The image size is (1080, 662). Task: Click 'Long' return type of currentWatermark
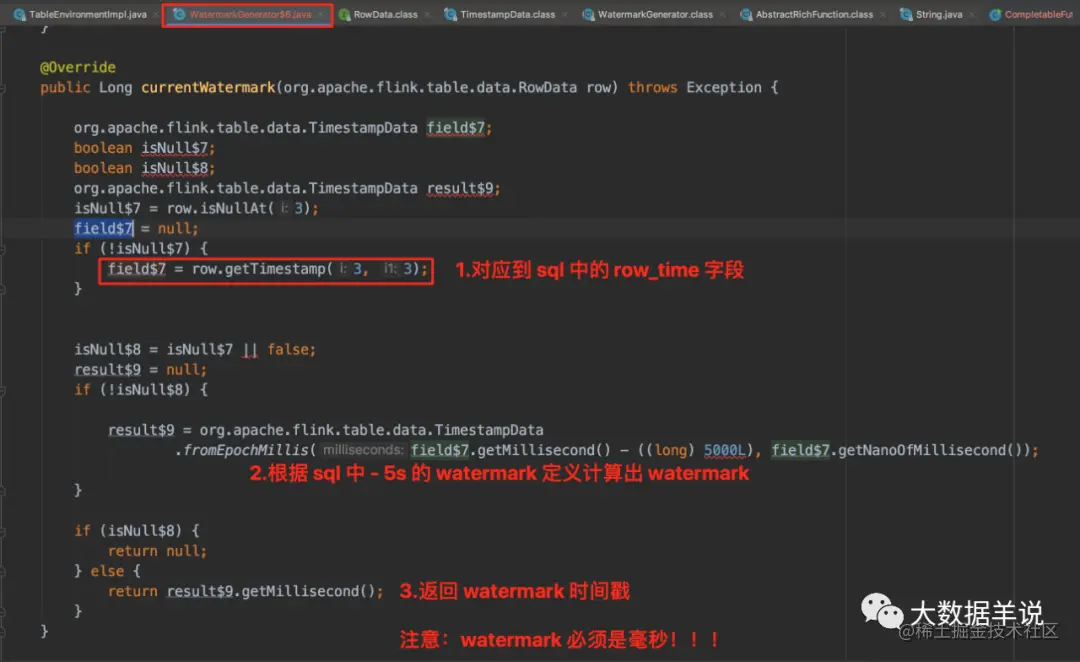click(x=115, y=87)
